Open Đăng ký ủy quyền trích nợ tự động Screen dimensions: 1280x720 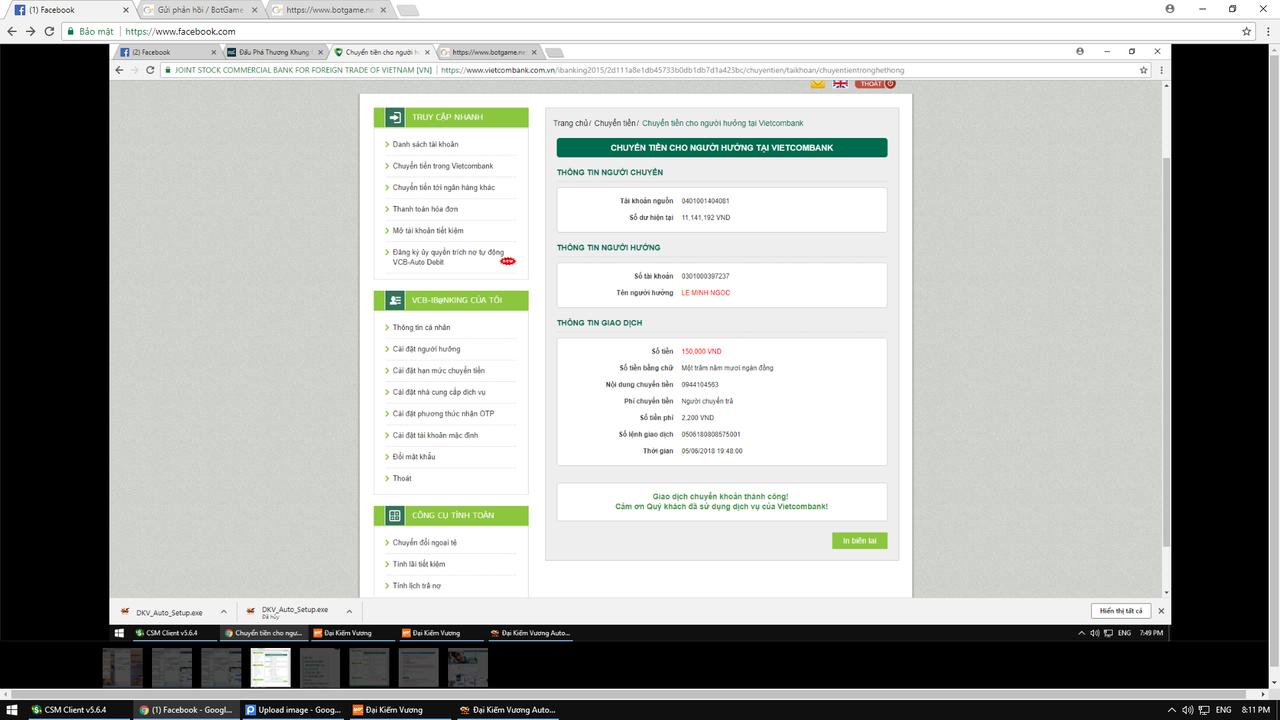[x=448, y=257]
